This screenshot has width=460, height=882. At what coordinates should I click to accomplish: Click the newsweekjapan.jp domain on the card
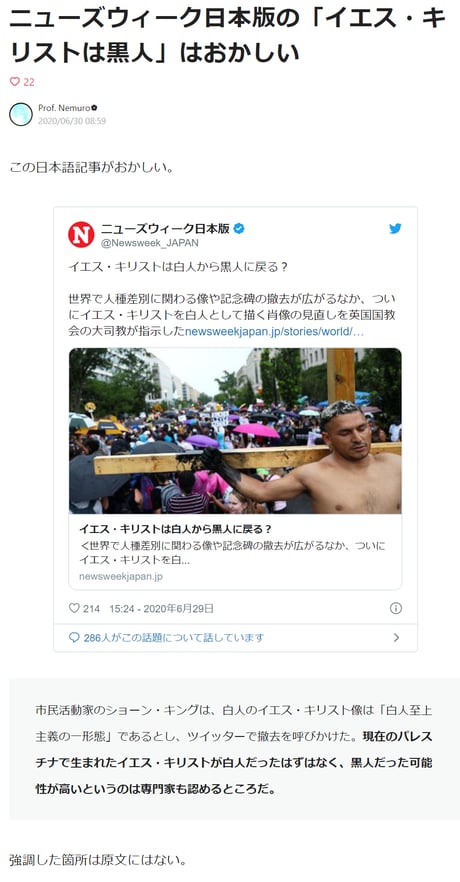coord(121,577)
